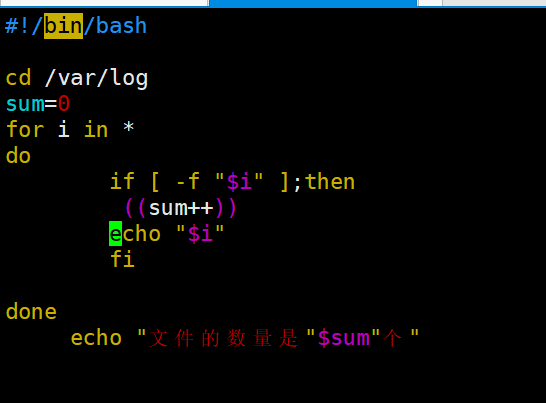Click the "for" keyword
Image resolution: width=546 pixels, height=403 pixels.
(x=25, y=130)
